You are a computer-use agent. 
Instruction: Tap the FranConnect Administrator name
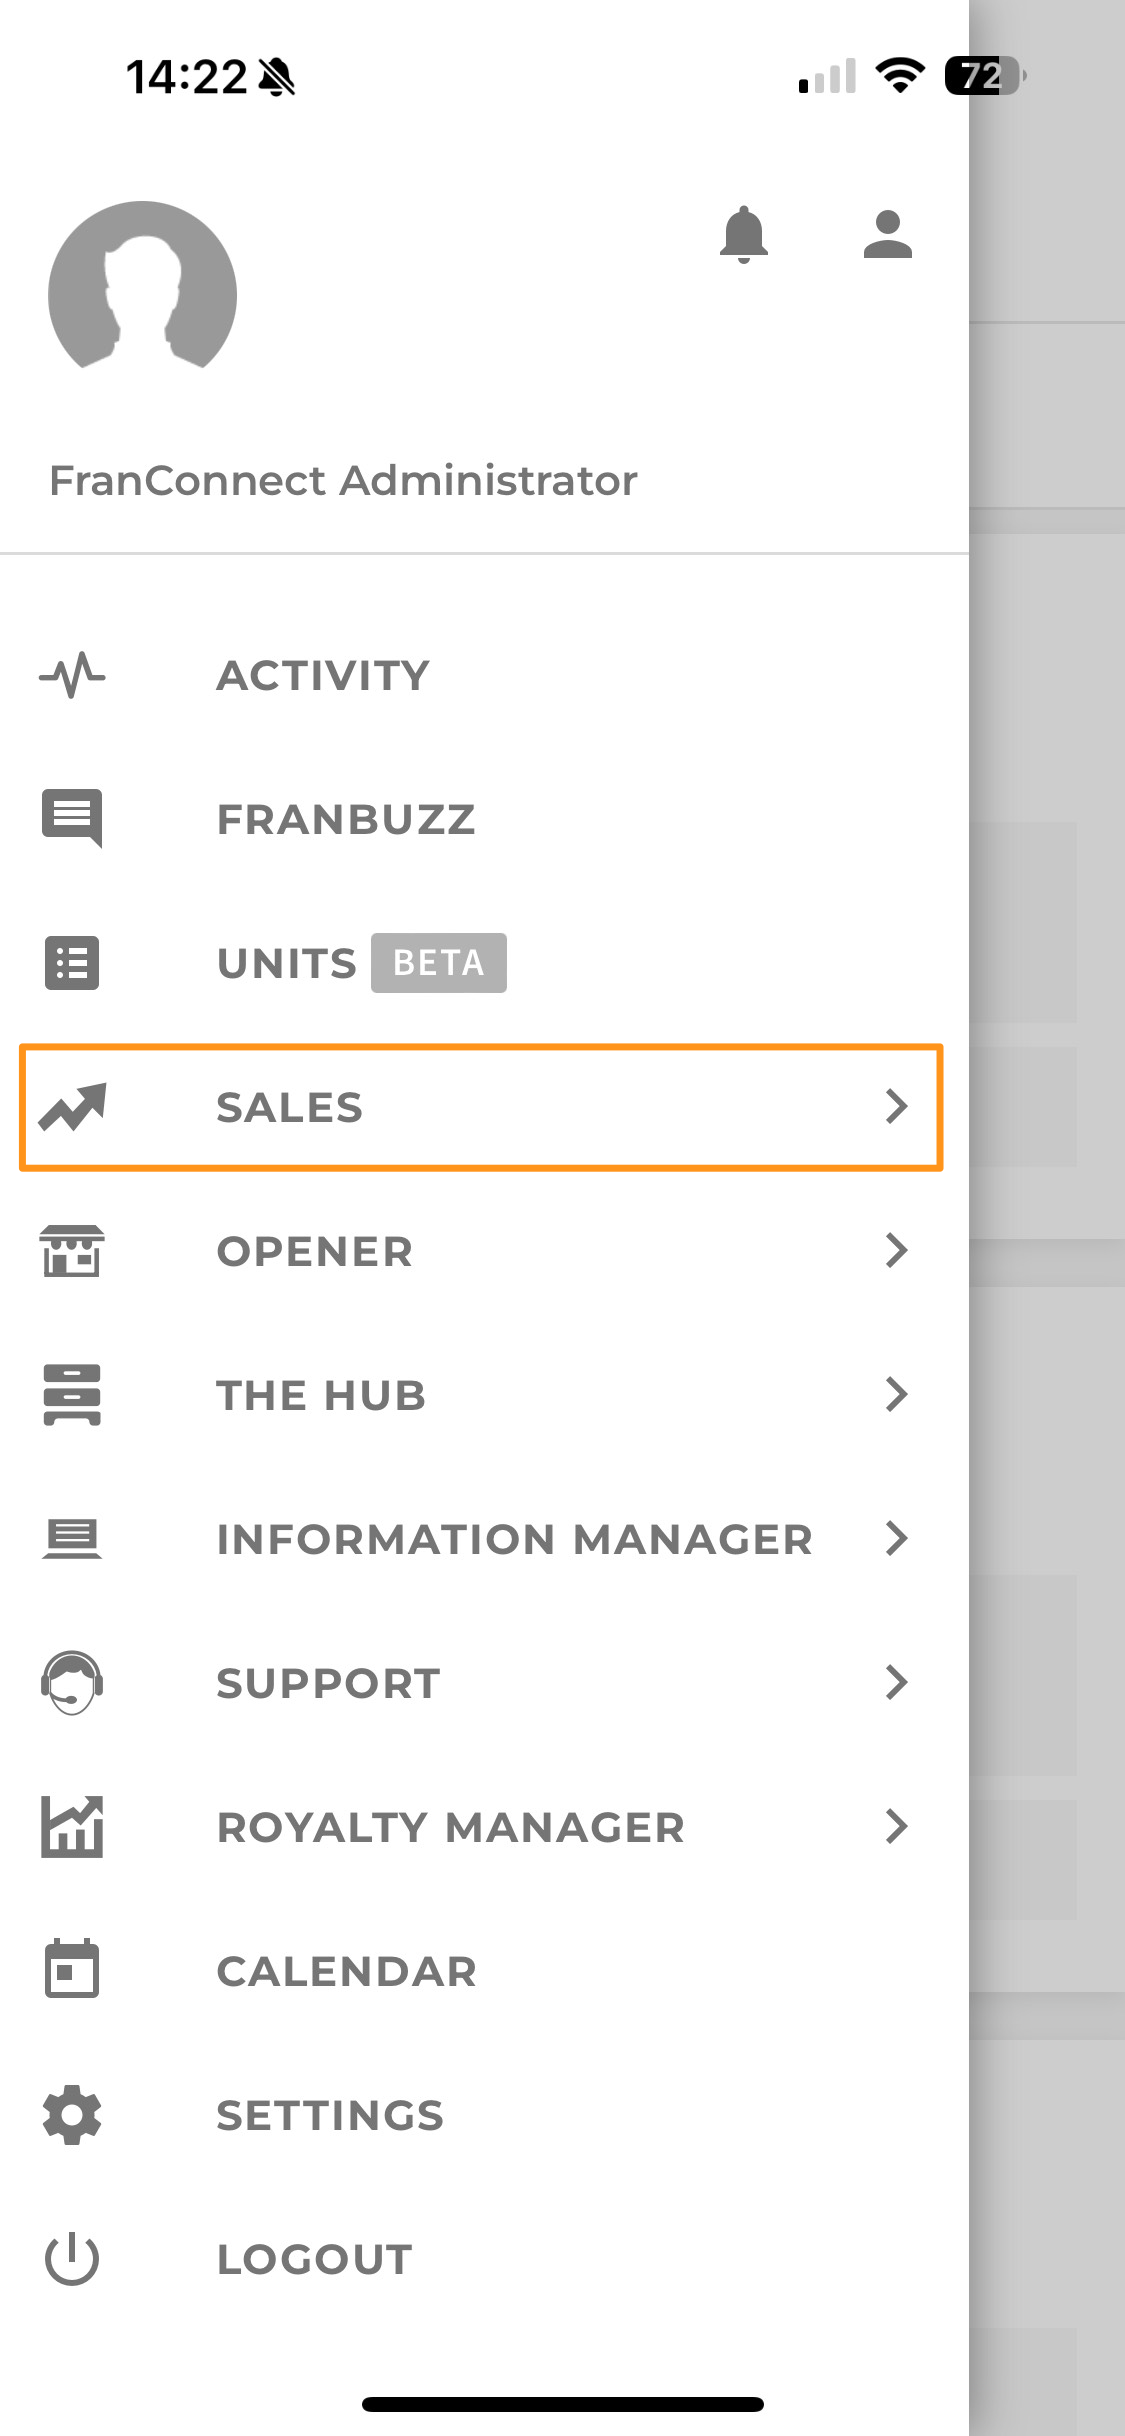click(343, 481)
